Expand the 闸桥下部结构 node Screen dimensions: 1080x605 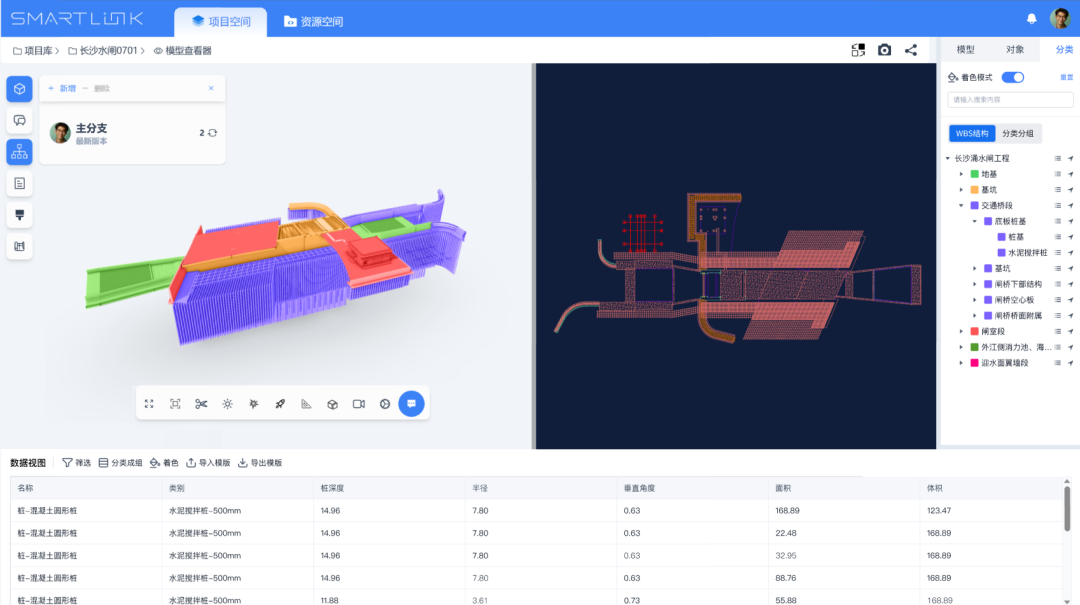(975, 284)
